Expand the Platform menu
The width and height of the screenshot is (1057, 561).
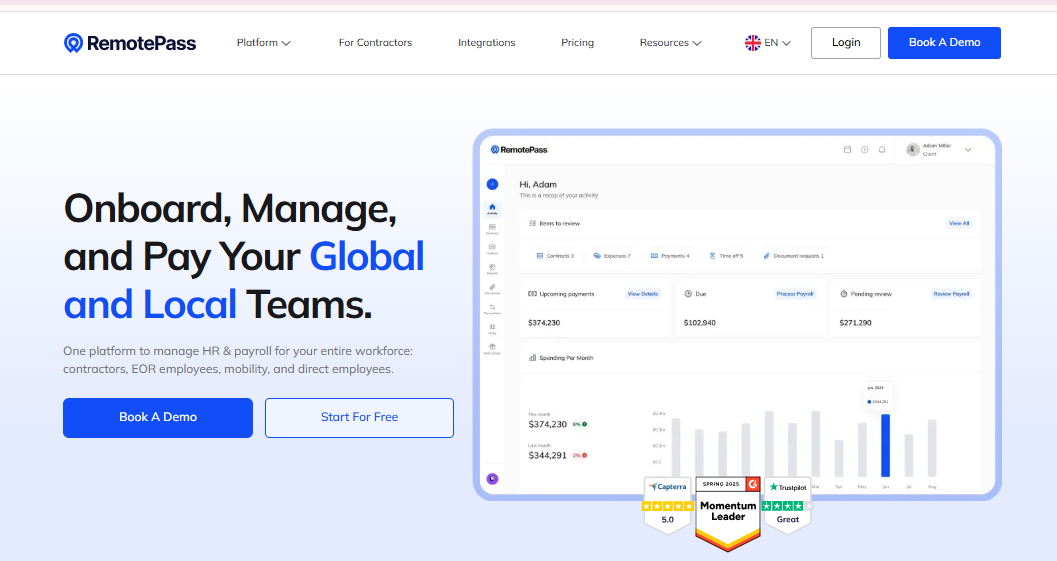click(263, 42)
